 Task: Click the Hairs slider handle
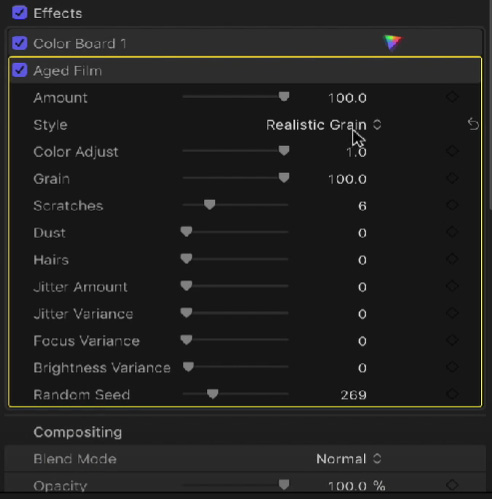pyautogui.click(x=186, y=259)
